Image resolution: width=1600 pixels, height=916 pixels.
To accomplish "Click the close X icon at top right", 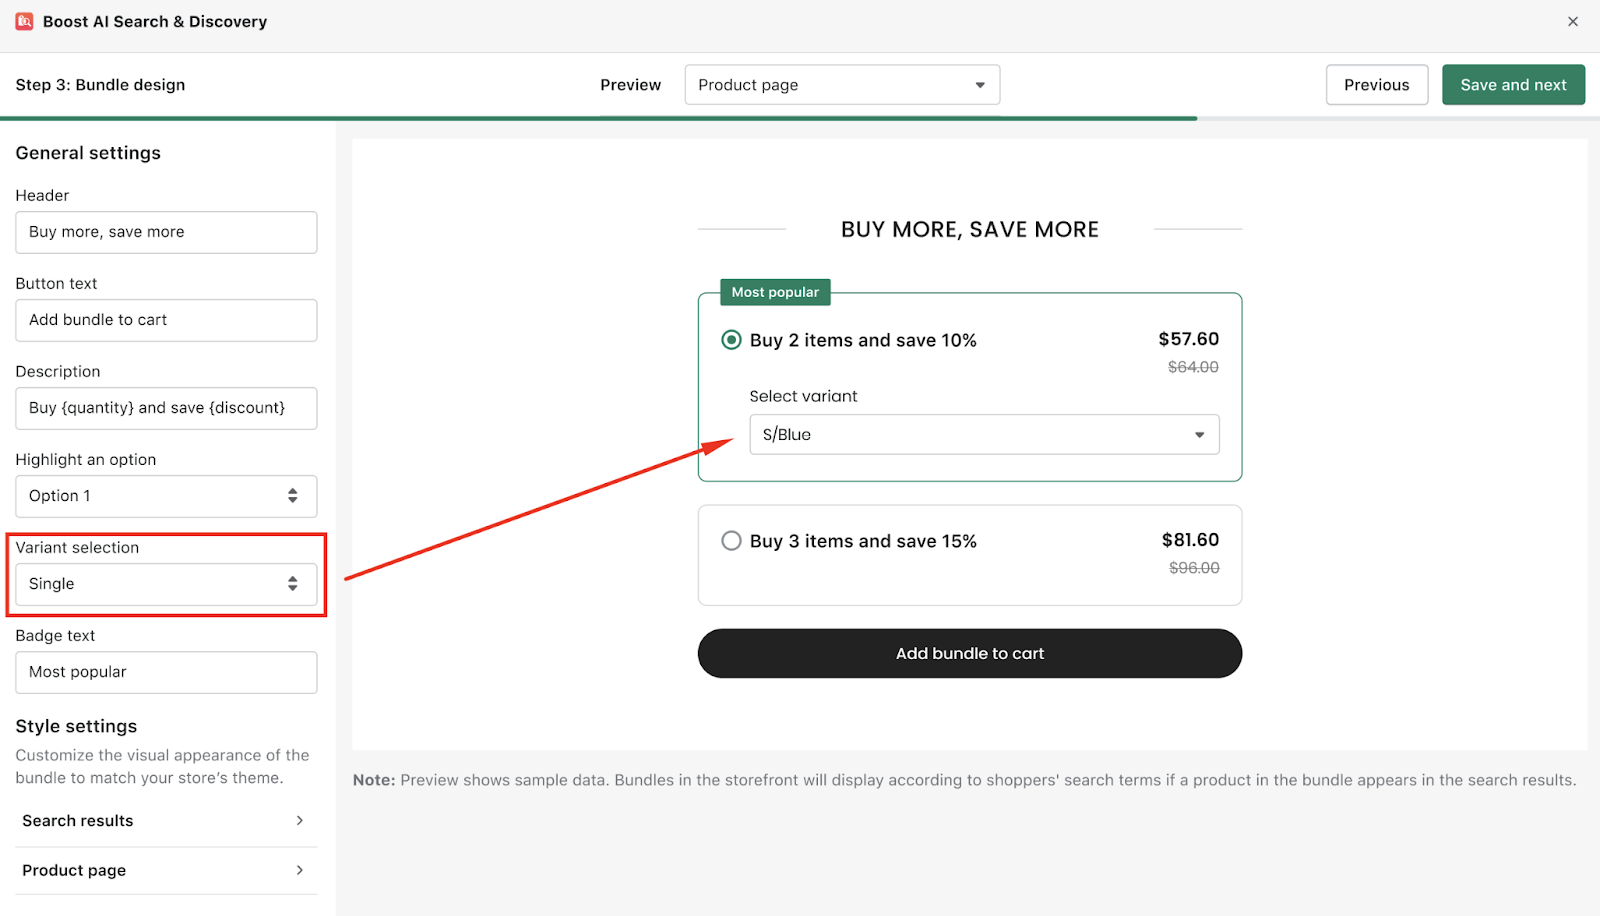I will pyautogui.click(x=1573, y=20).
